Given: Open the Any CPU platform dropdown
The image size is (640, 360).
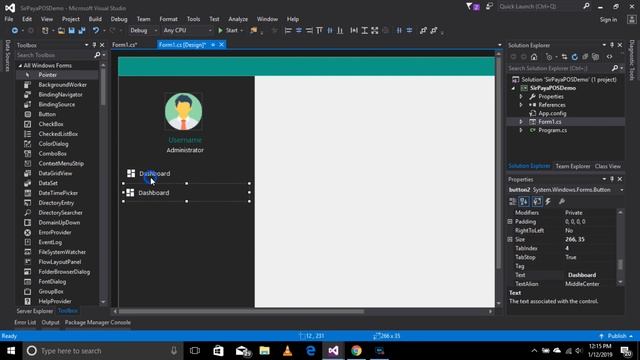Looking at the screenshot, I should pyautogui.click(x=187, y=31).
